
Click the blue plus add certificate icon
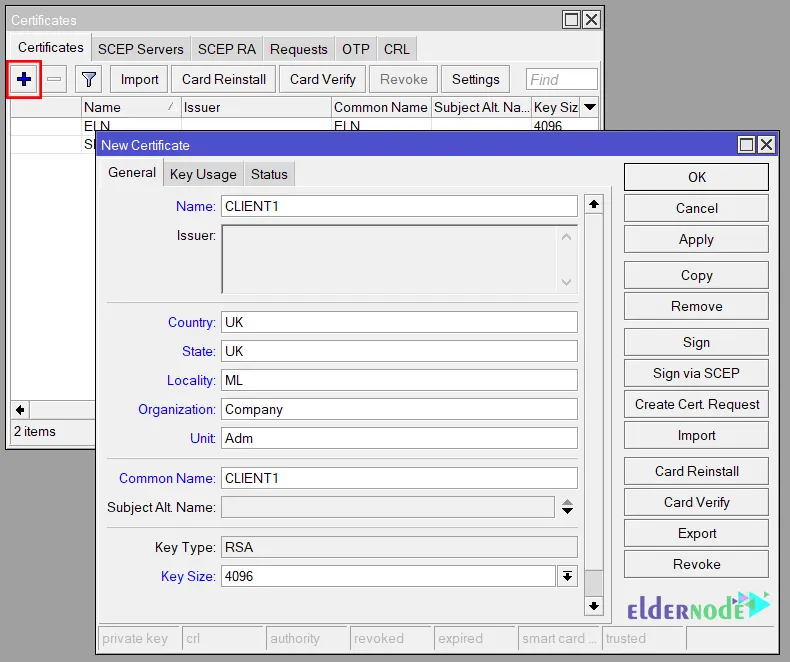(25, 79)
